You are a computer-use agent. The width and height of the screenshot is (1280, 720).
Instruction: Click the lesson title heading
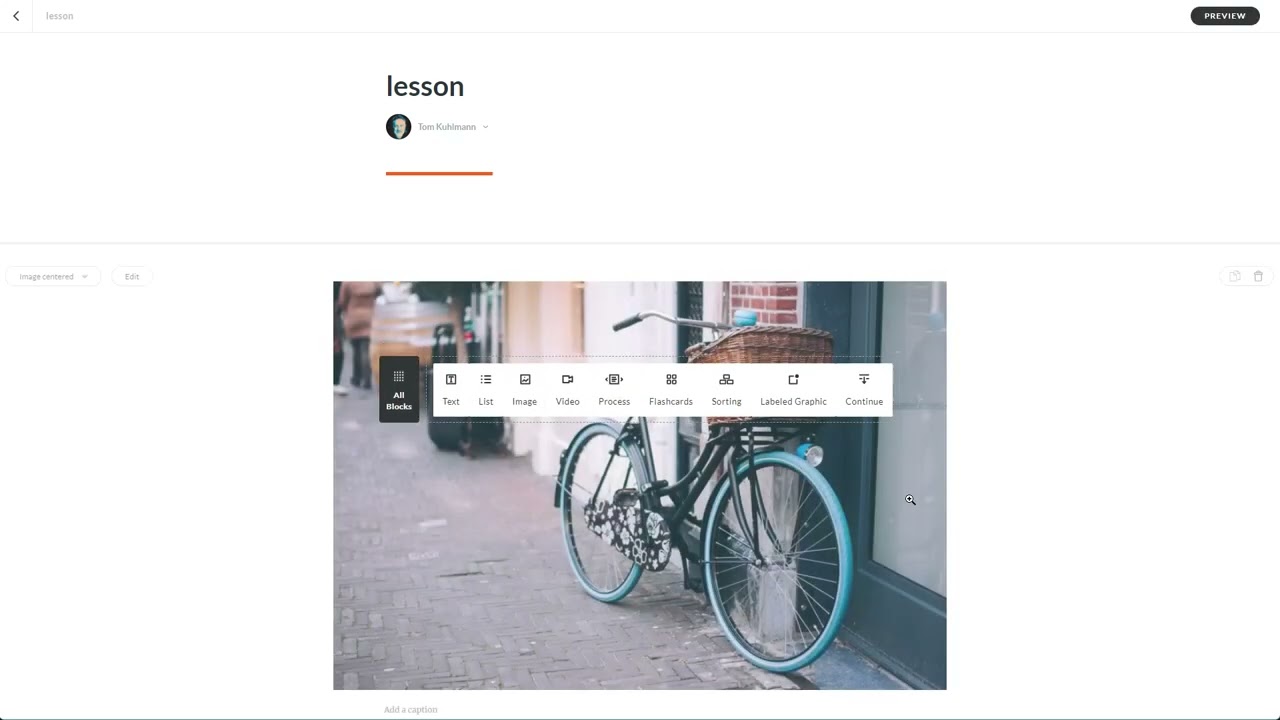tap(425, 86)
